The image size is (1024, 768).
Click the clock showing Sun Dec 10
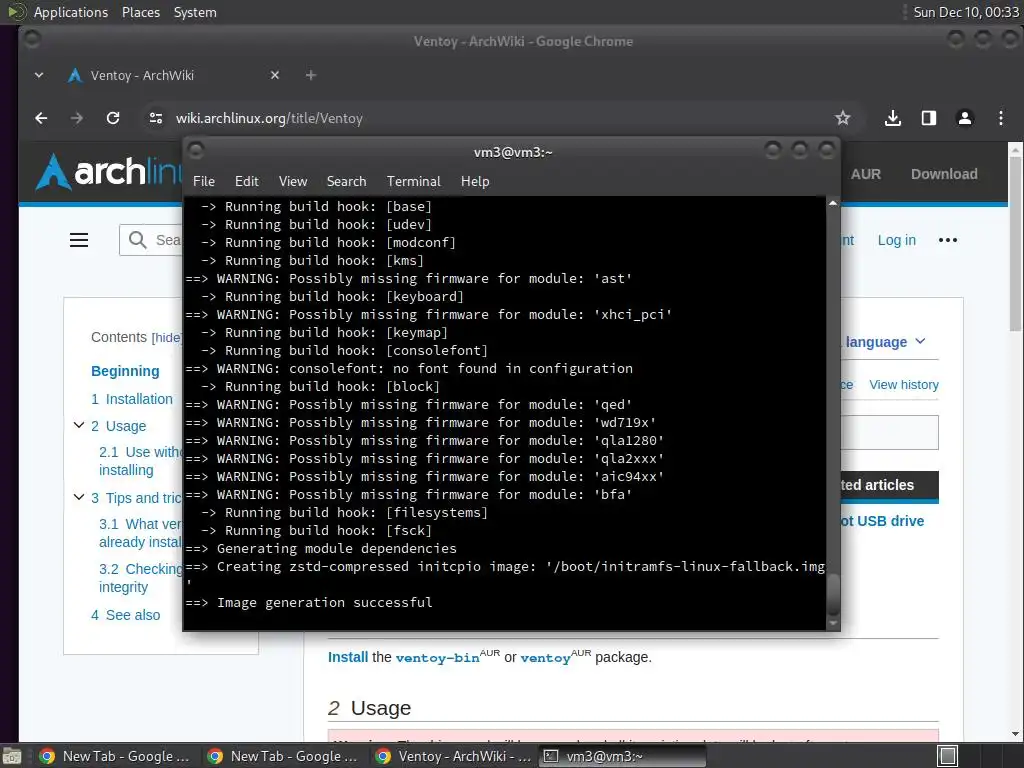966,12
